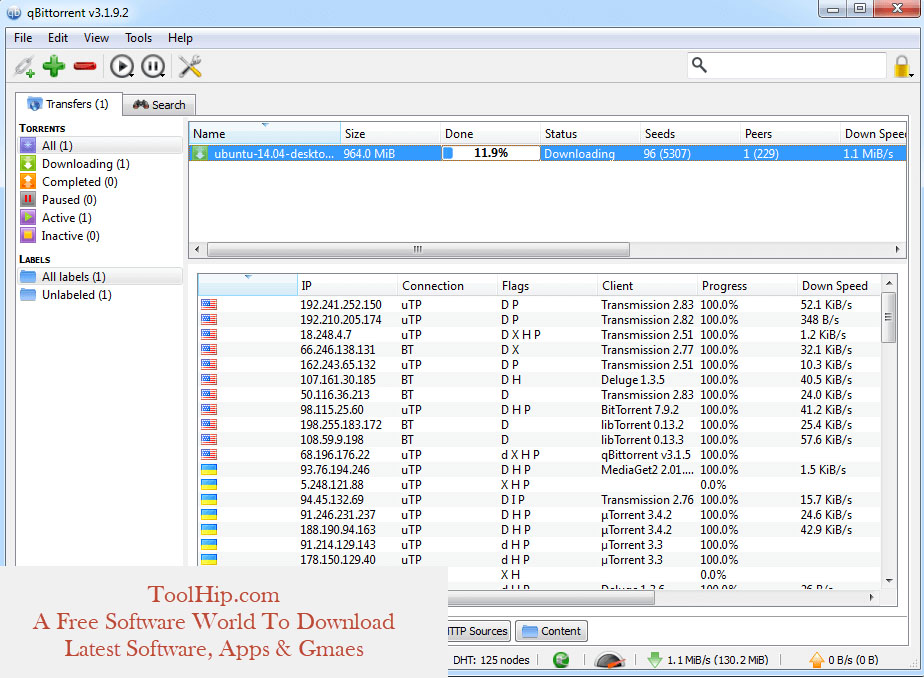
Task: Open the Help menu
Action: [x=180, y=38]
